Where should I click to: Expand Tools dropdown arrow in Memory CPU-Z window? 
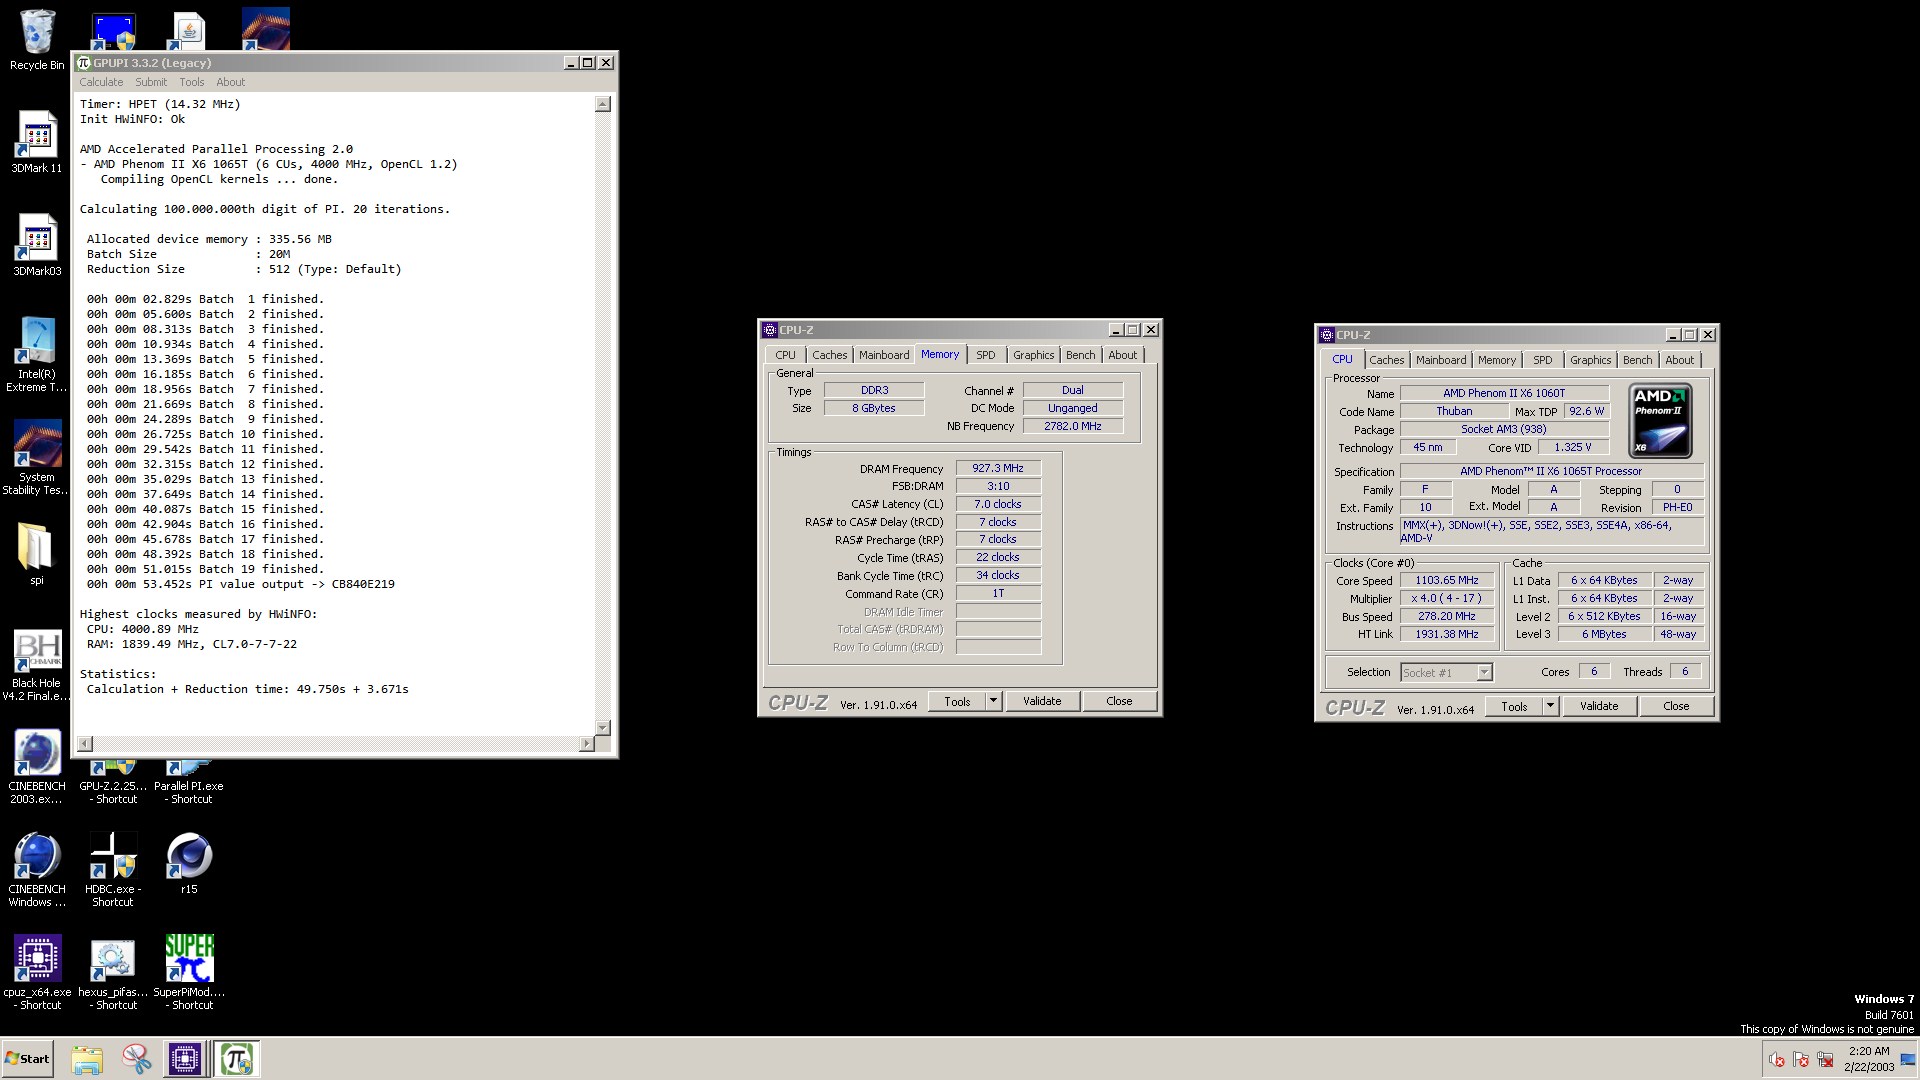pyautogui.click(x=993, y=702)
